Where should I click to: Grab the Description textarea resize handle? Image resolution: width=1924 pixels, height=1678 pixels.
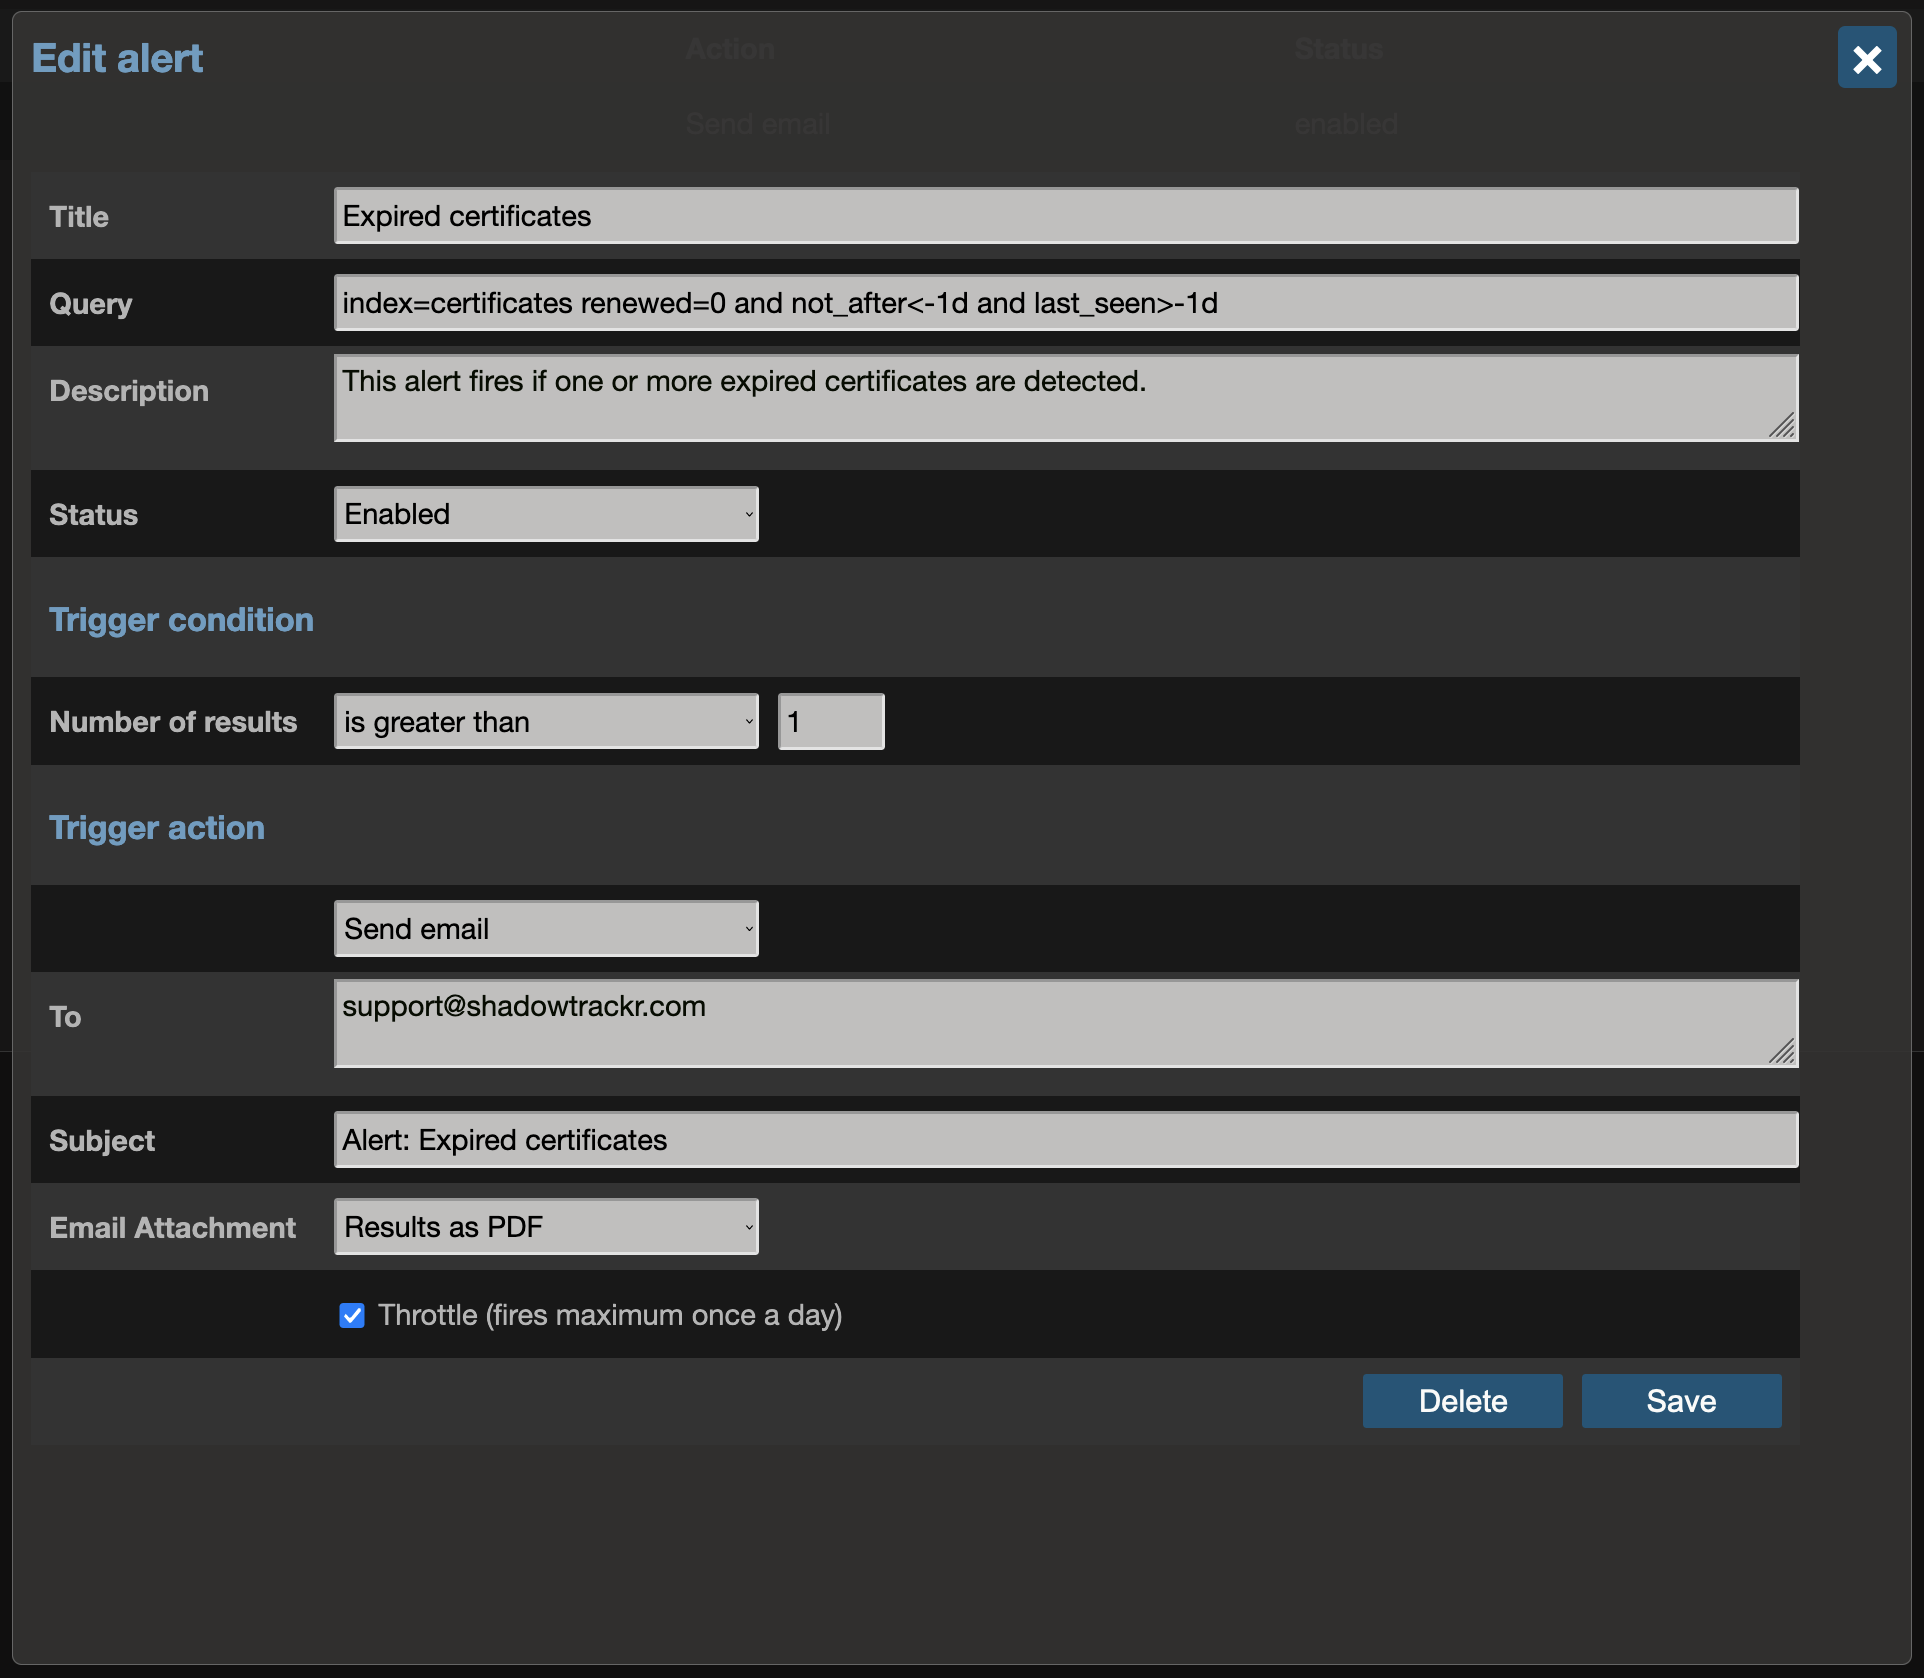pyautogui.click(x=1782, y=426)
